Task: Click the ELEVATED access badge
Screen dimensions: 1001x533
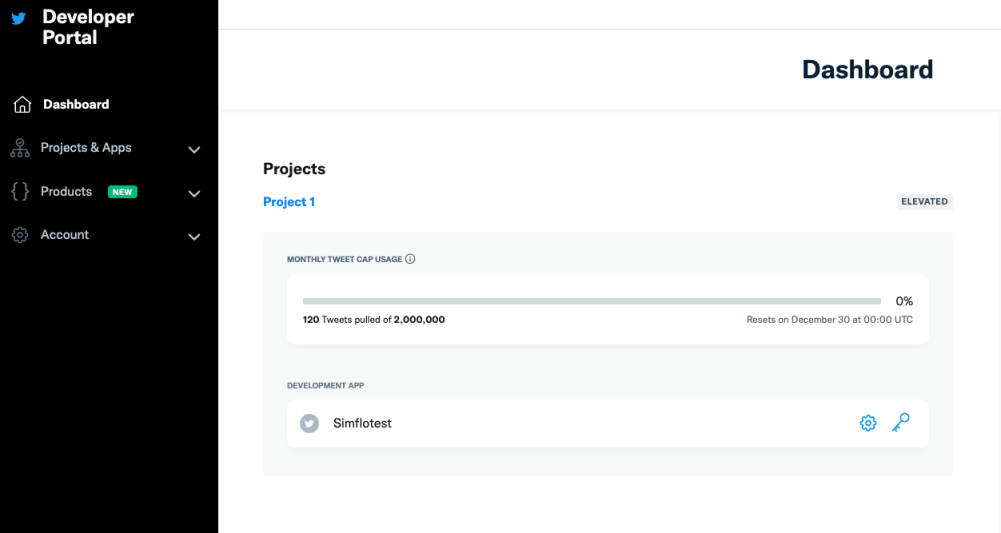Action: (x=924, y=202)
